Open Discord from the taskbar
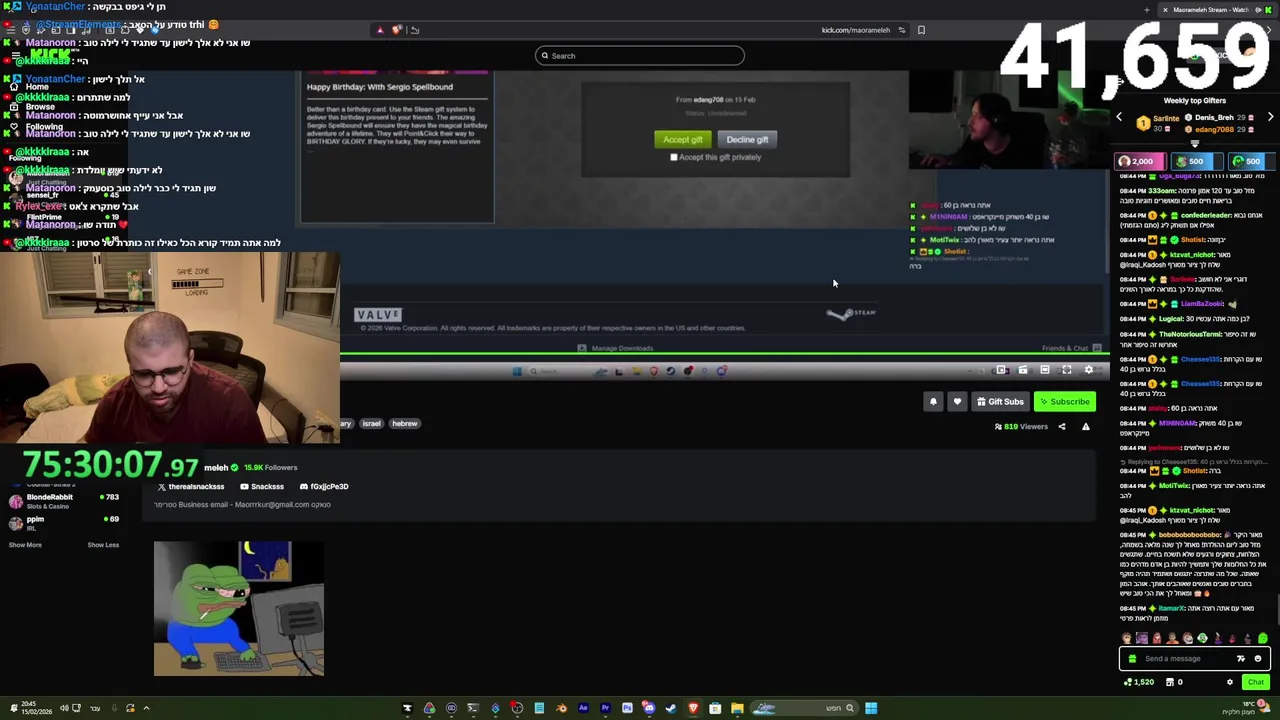1280x720 pixels. point(649,709)
